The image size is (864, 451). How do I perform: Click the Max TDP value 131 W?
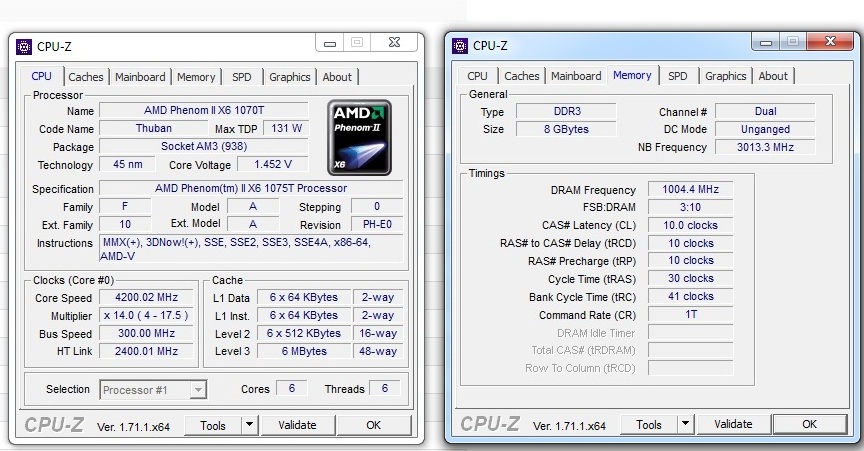tap(286, 128)
